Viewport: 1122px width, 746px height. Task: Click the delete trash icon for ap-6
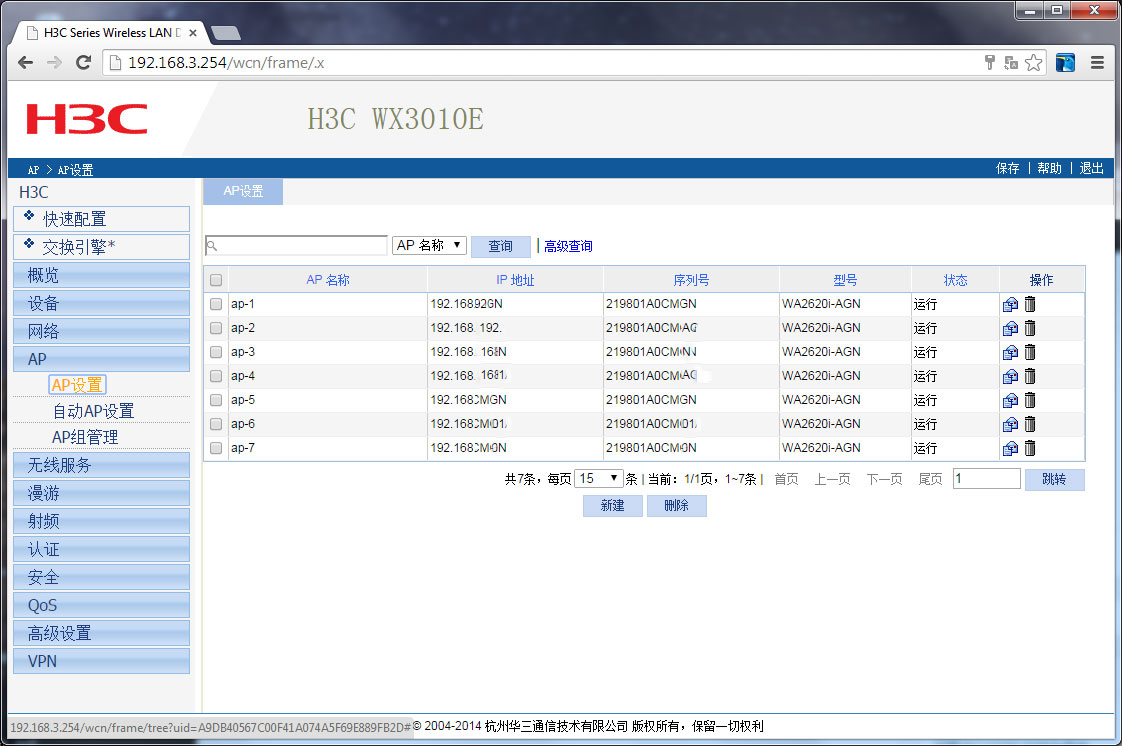point(1030,423)
